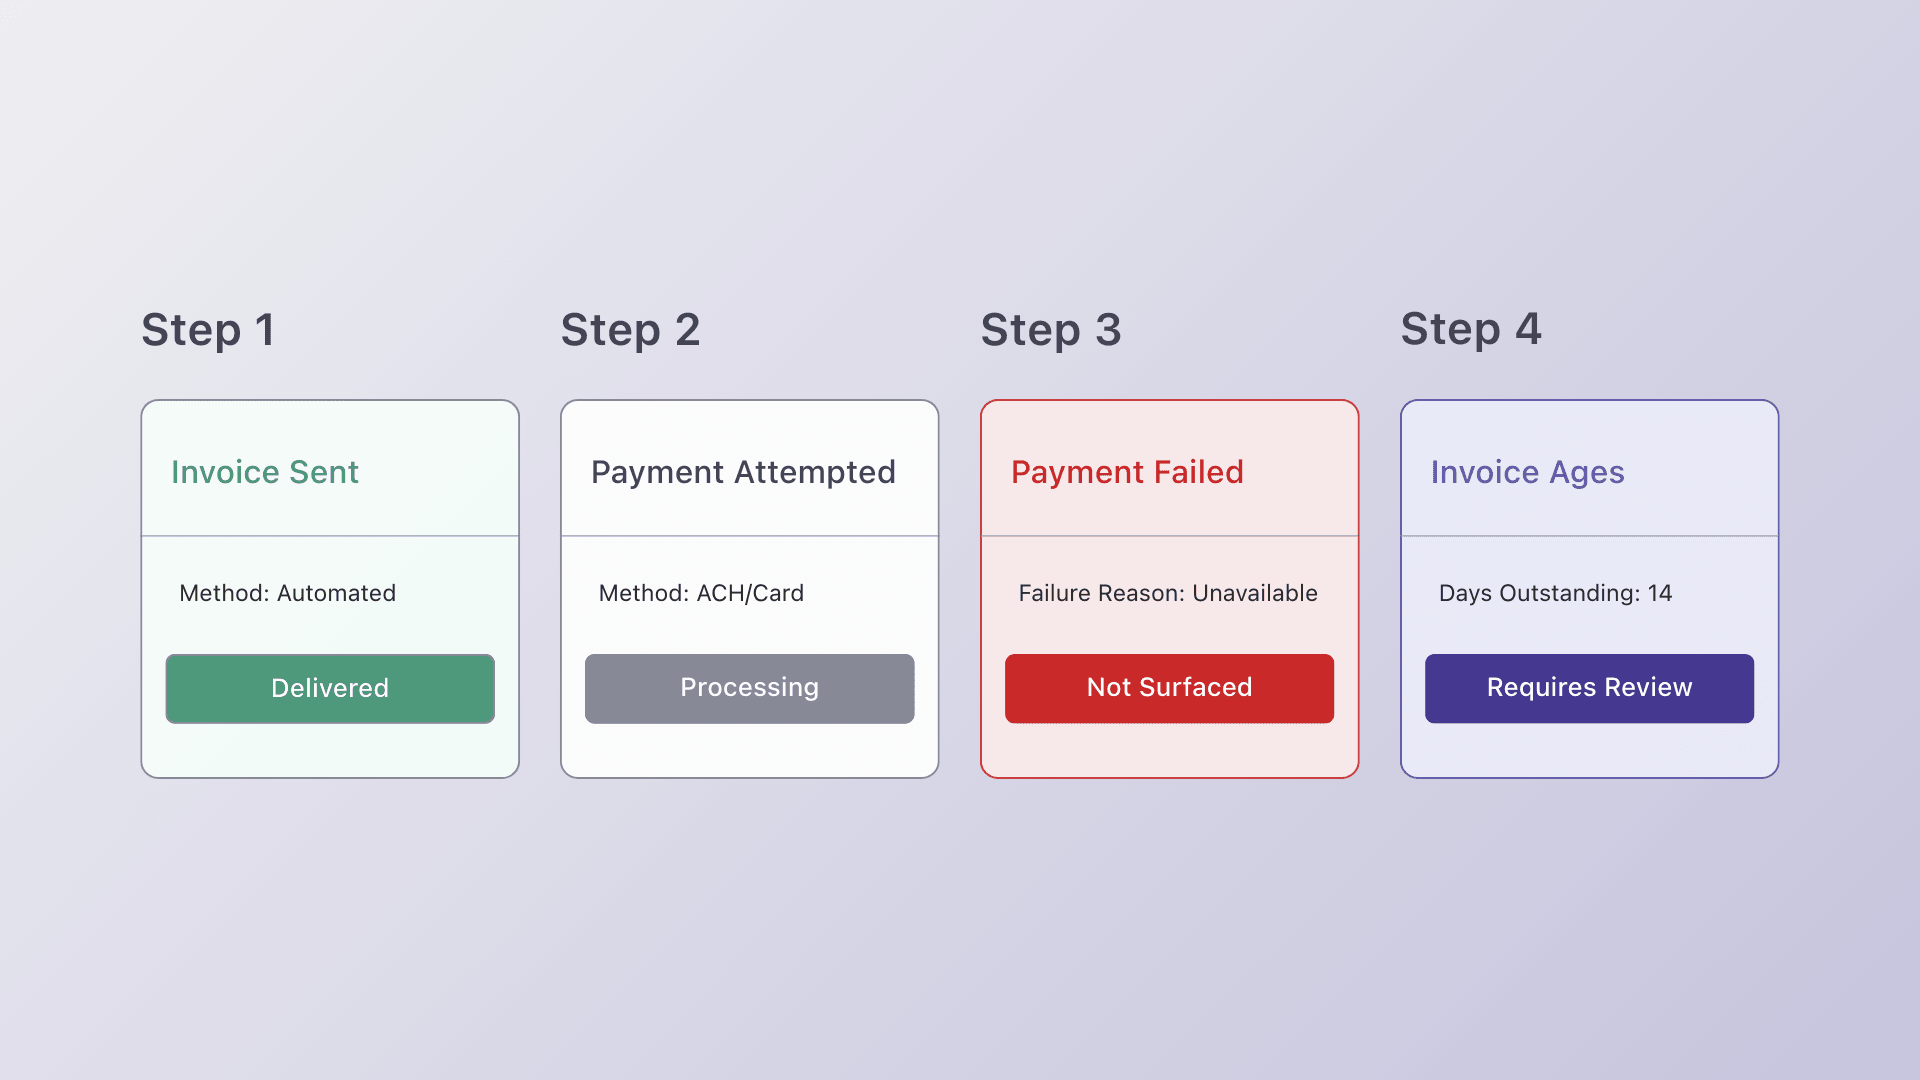This screenshot has height=1080, width=1920.
Task: Click the word Sent in Invoice Sent
Action: click(x=323, y=472)
